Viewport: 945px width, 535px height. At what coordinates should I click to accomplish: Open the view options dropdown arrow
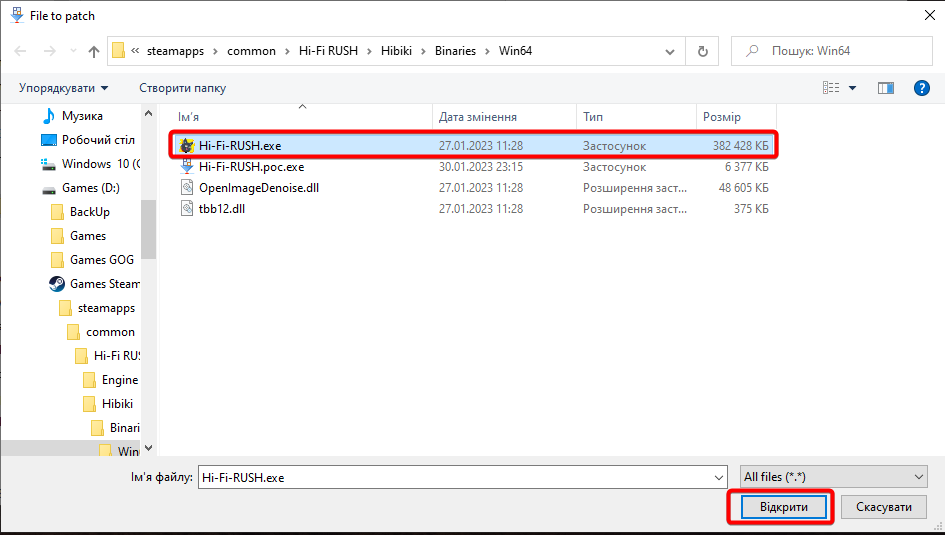(852, 88)
